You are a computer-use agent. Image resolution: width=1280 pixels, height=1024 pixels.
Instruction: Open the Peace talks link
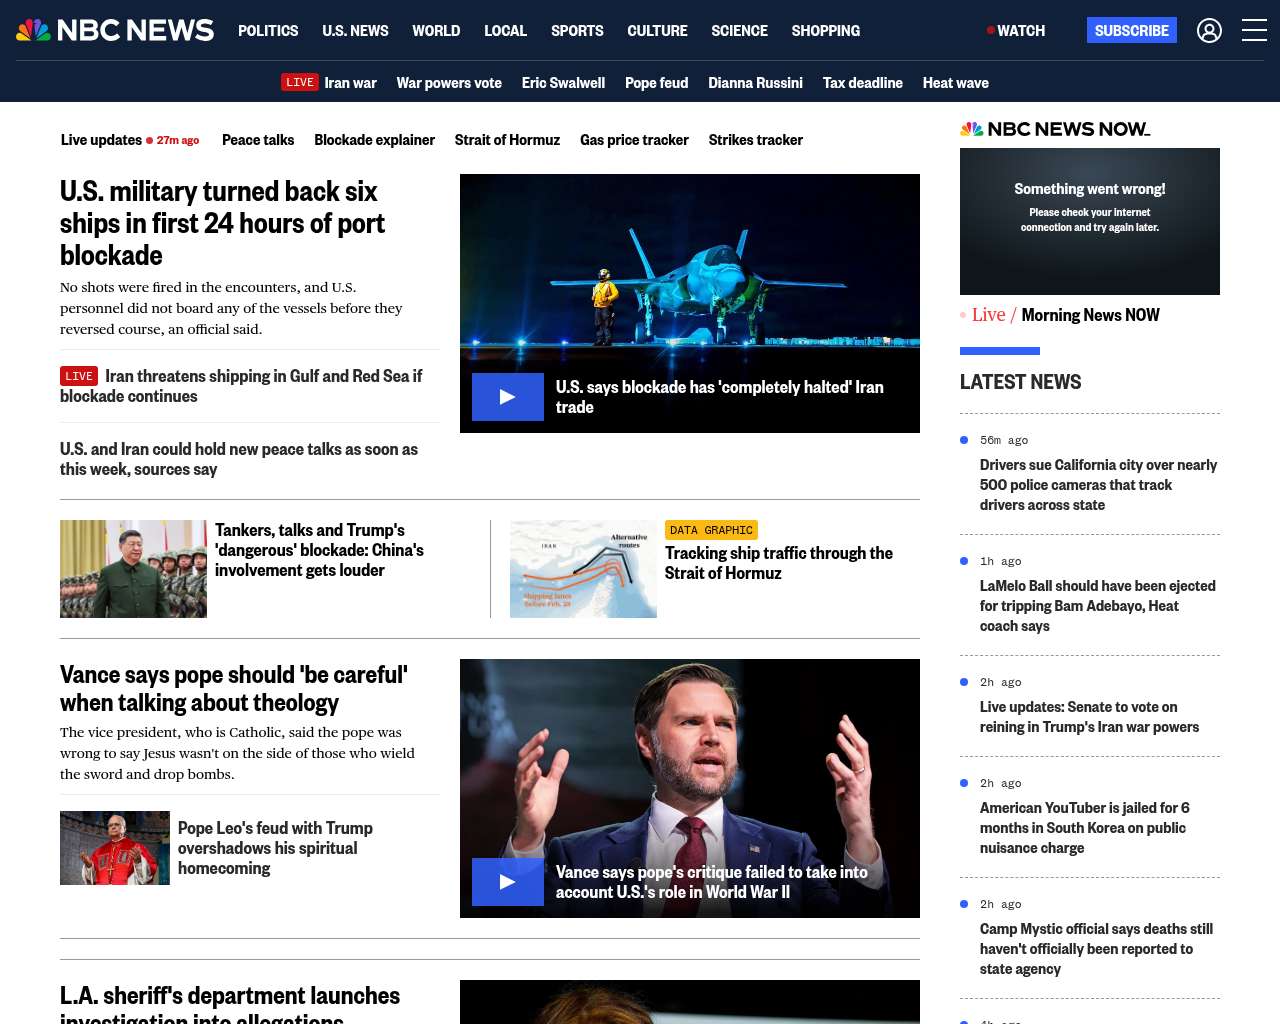(x=258, y=140)
